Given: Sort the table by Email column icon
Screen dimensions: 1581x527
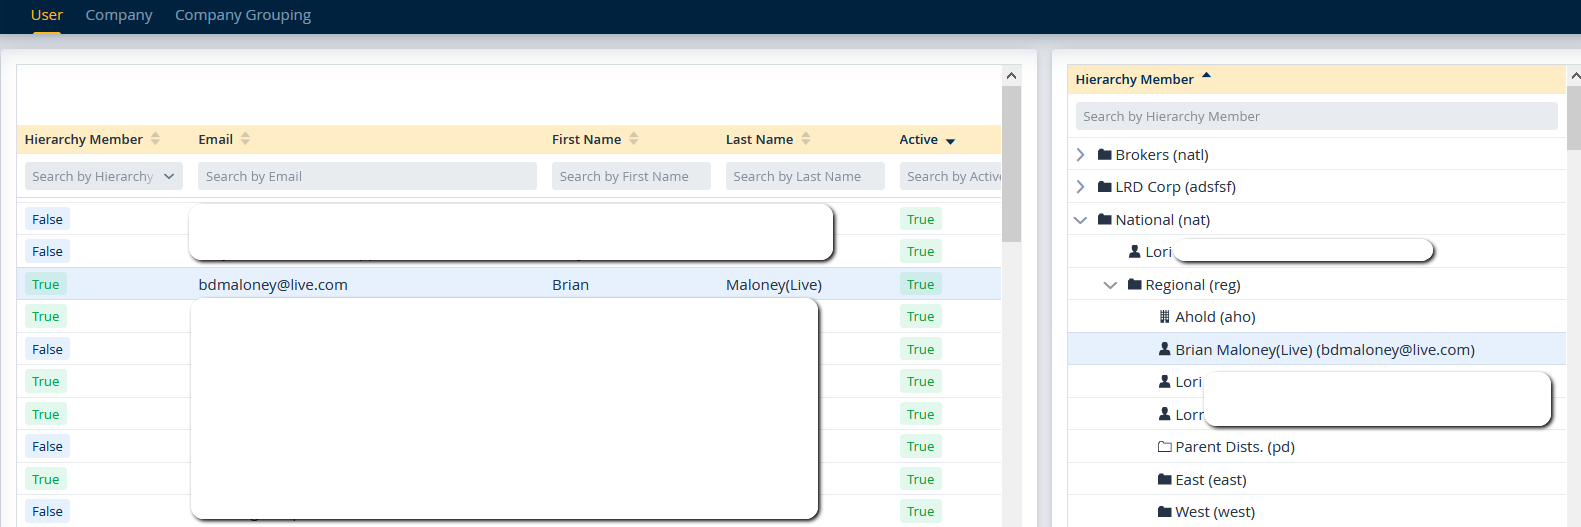Looking at the screenshot, I should [x=245, y=139].
